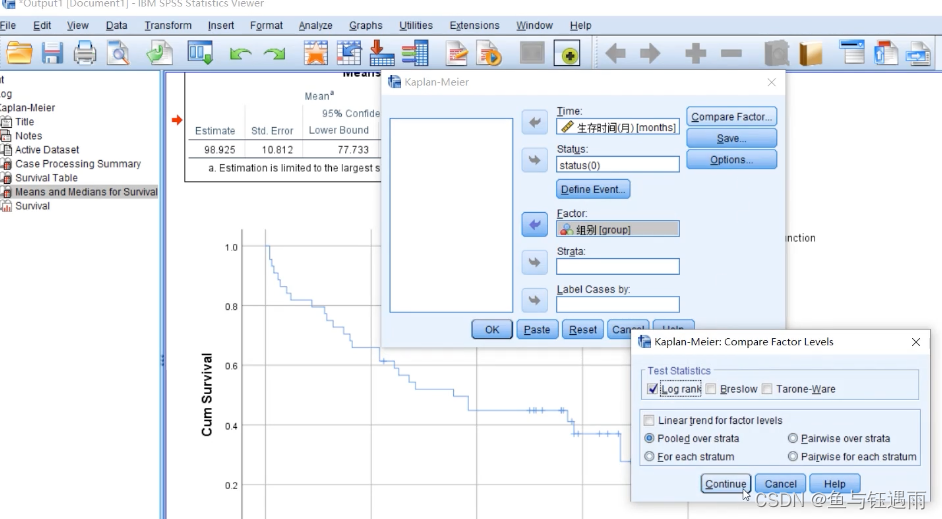This screenshot has height=519, width=942.
Task: Select For each stratum radio
Action: 649,457
